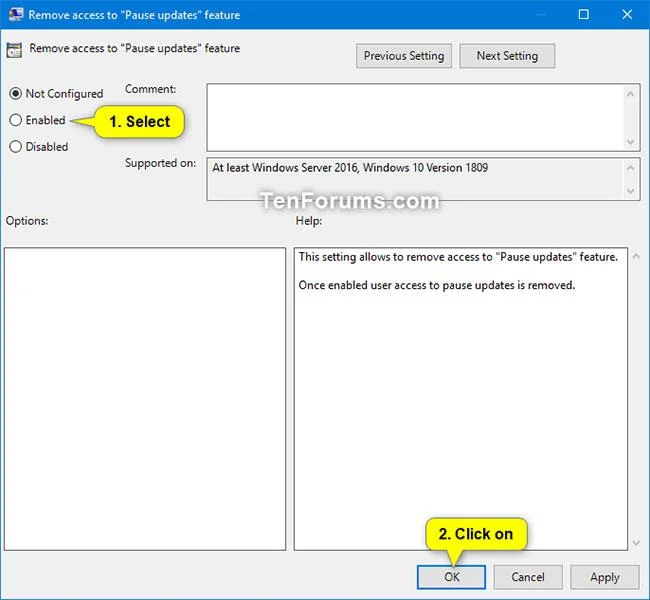The height and width of the screenshot is (600, 650).
Task: Click inside the empty Options pane
Action: (x=145, y=399)
